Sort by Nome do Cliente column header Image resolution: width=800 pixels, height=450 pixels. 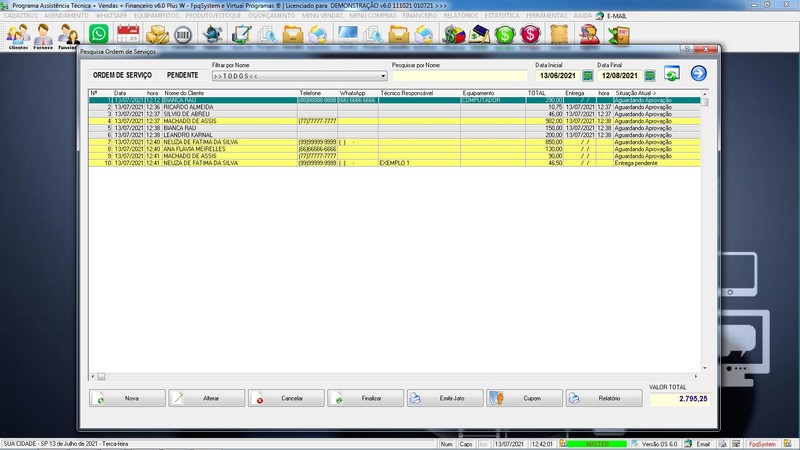[184, 93]
